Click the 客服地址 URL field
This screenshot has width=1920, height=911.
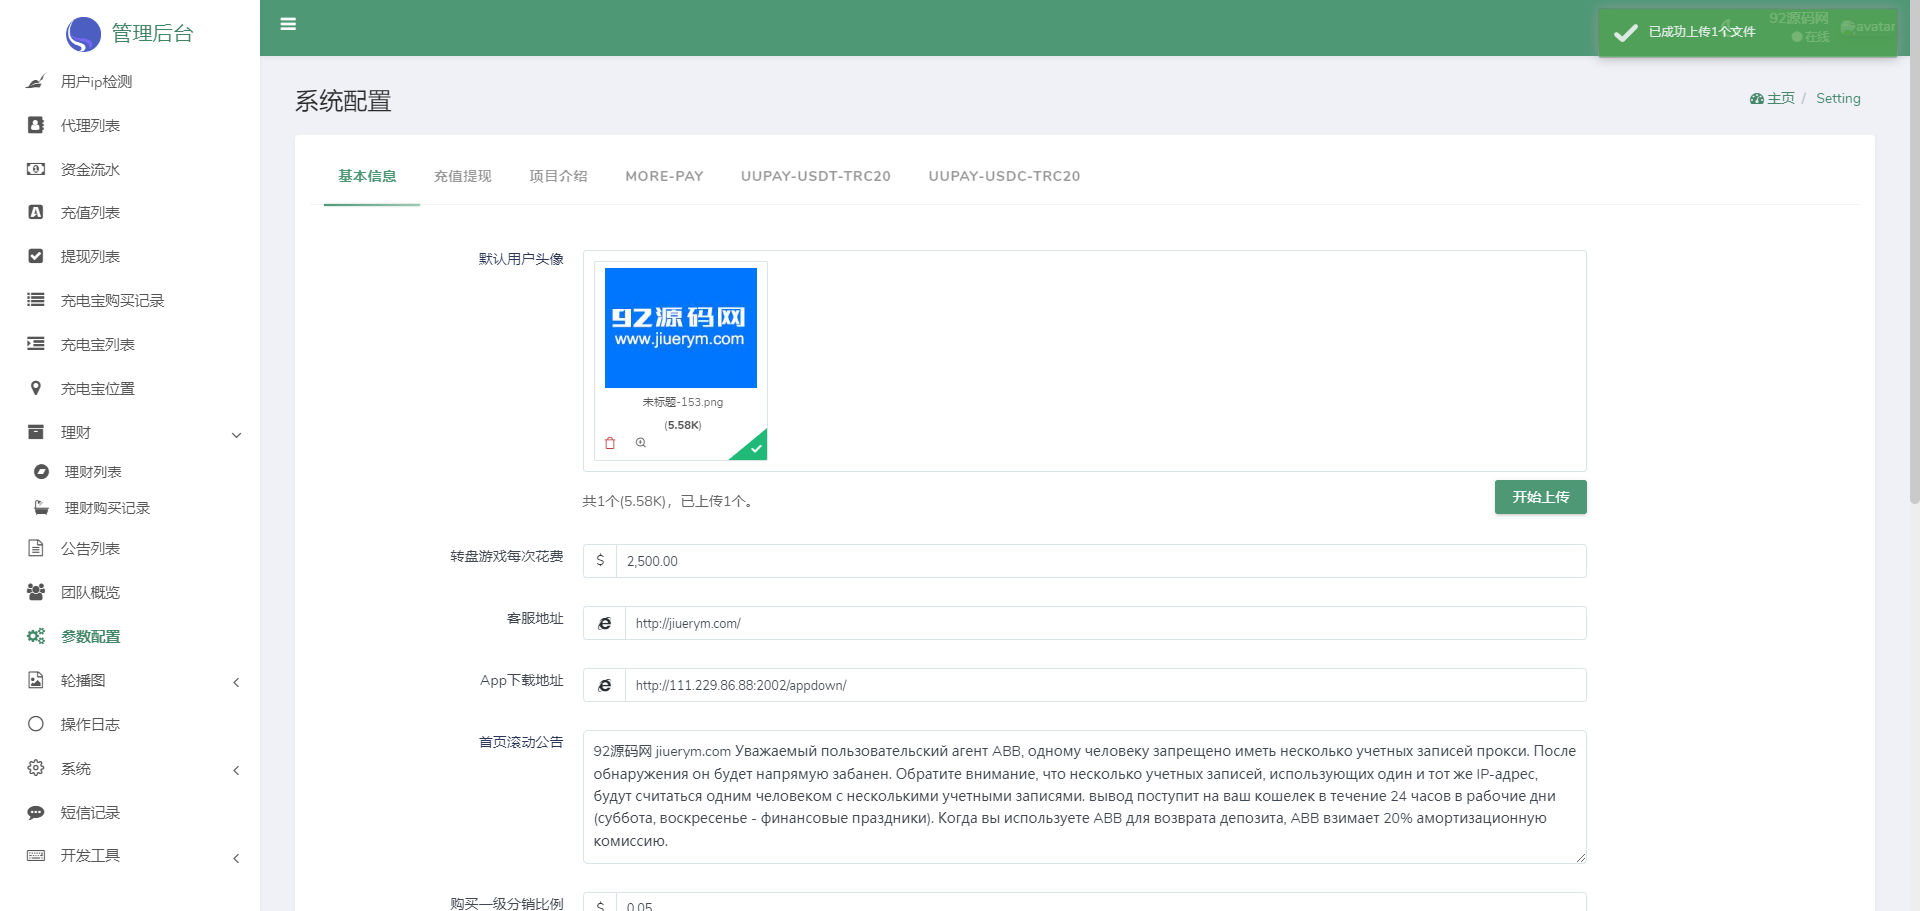pos(1105,623)
